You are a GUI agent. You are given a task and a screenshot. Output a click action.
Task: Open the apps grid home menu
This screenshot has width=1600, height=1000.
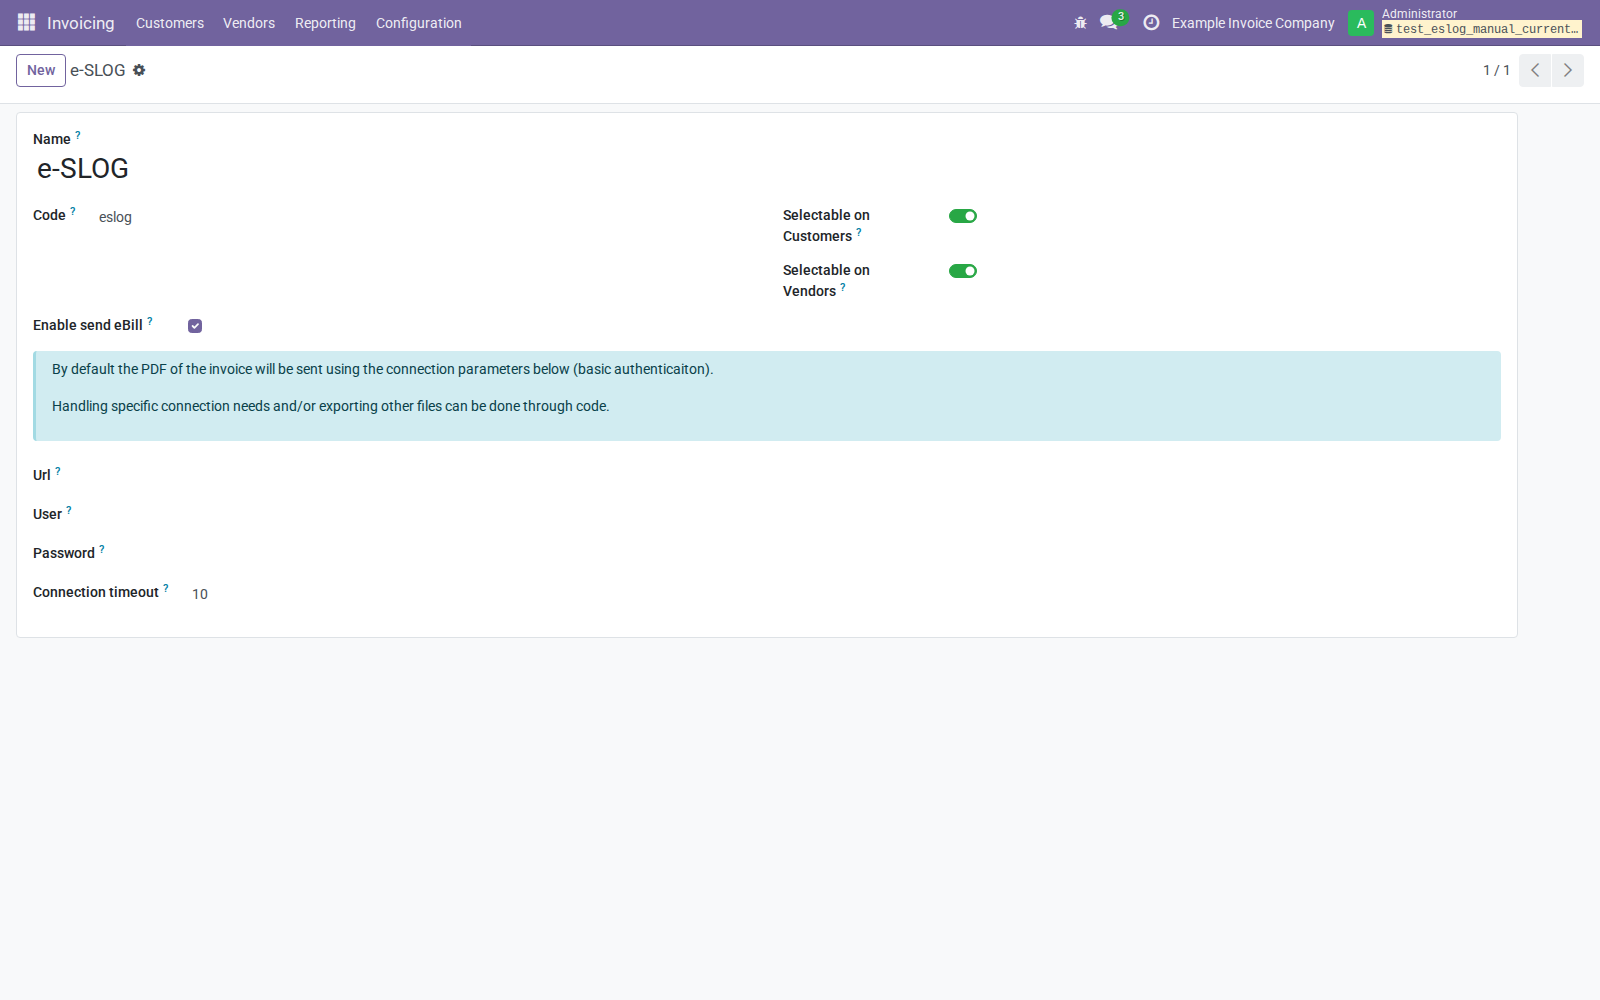[26, 22]
